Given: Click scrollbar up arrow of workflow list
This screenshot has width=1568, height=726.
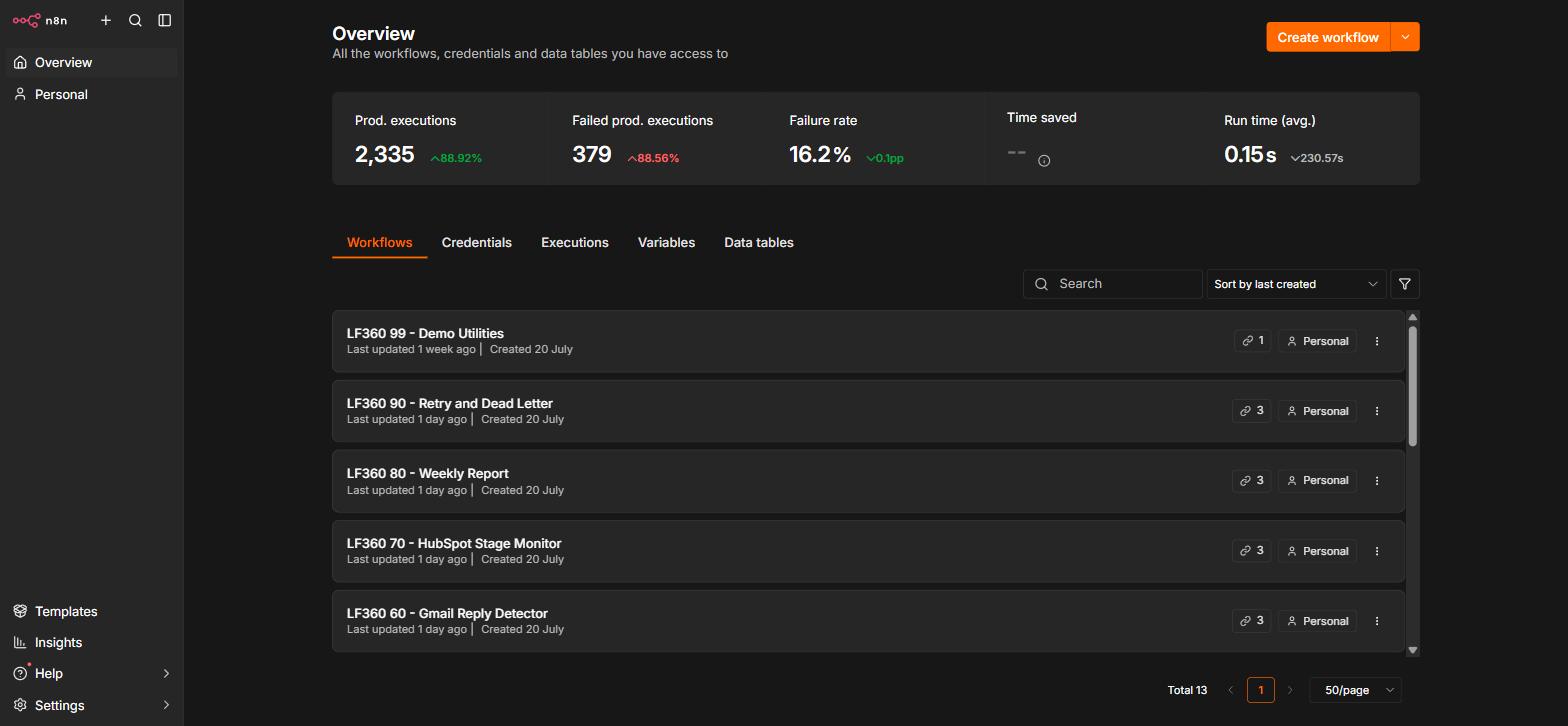Looking at the screenshot, I should pos(1412,317).
